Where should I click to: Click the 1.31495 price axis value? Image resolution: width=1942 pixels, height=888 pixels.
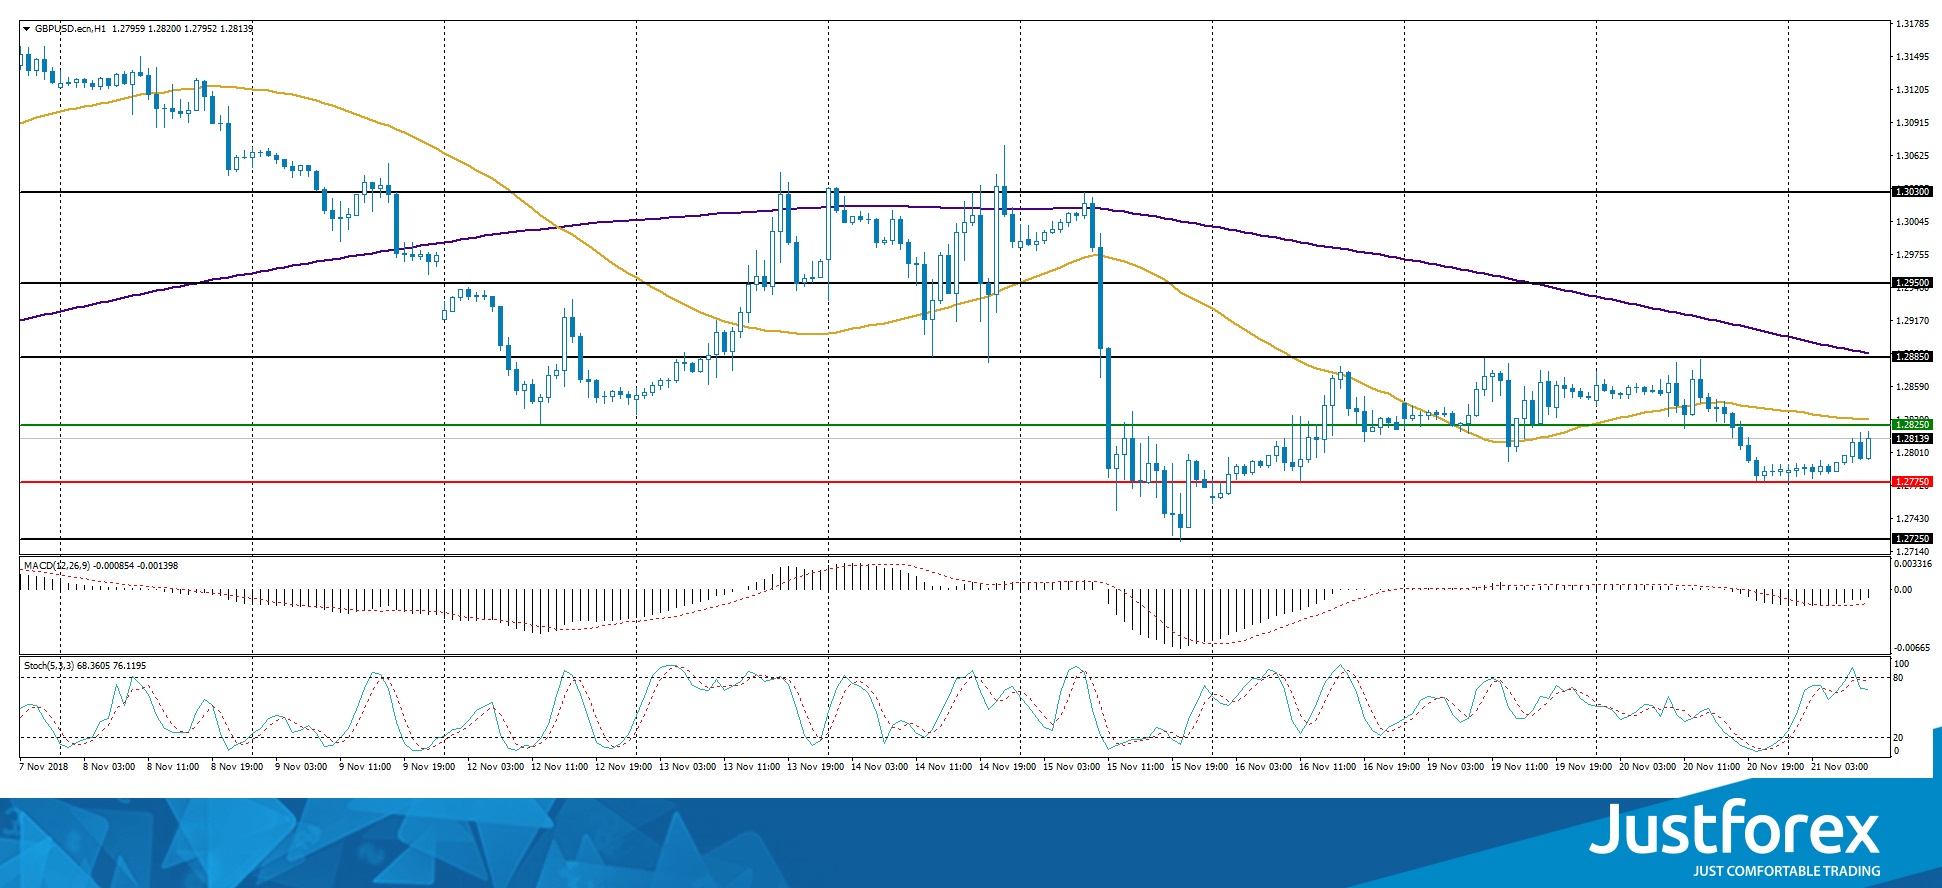coord(1912,57)
